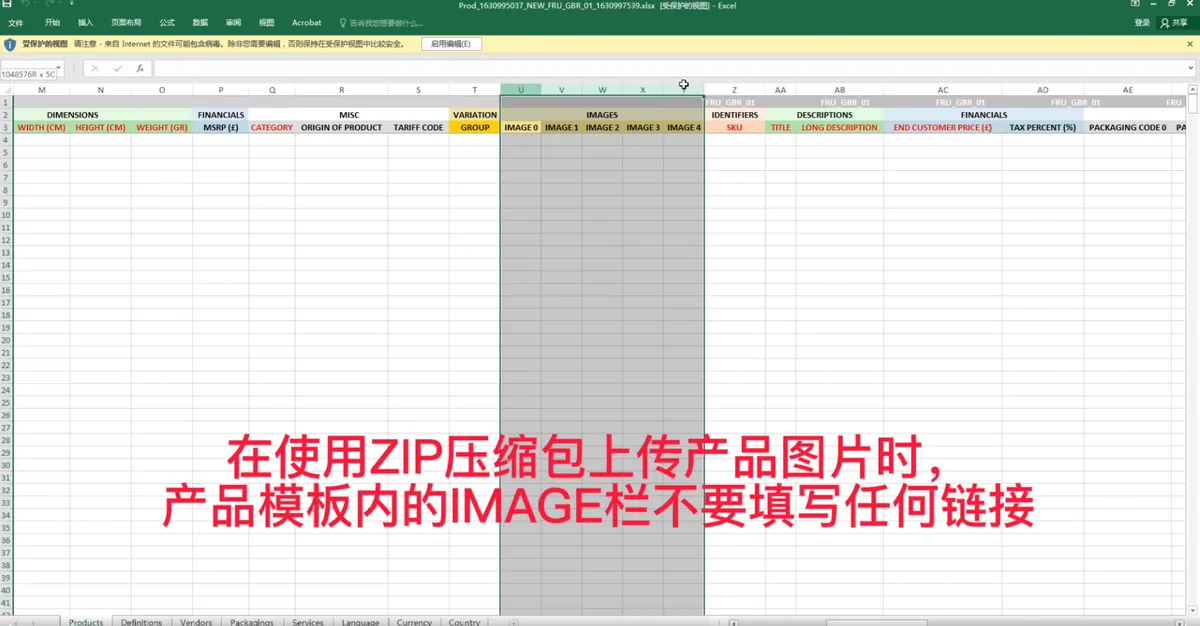Click the formula bar confirm checkmark icon
Screen dimensions: 1200x626
click(118, 69)
